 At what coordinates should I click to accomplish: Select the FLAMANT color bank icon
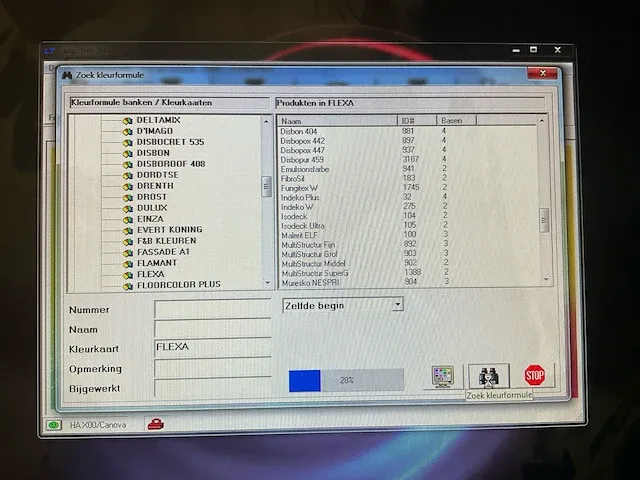pyautogui.click(x=128, y=264)
